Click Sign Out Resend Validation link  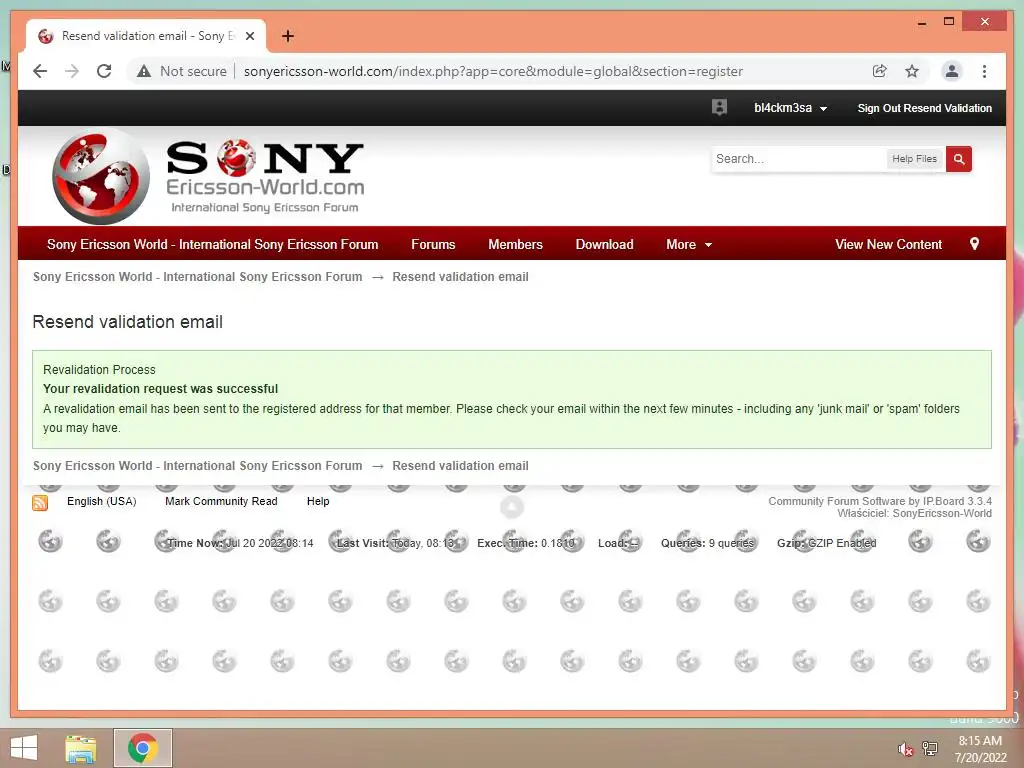pyautogui.click(x=924, y=108)
